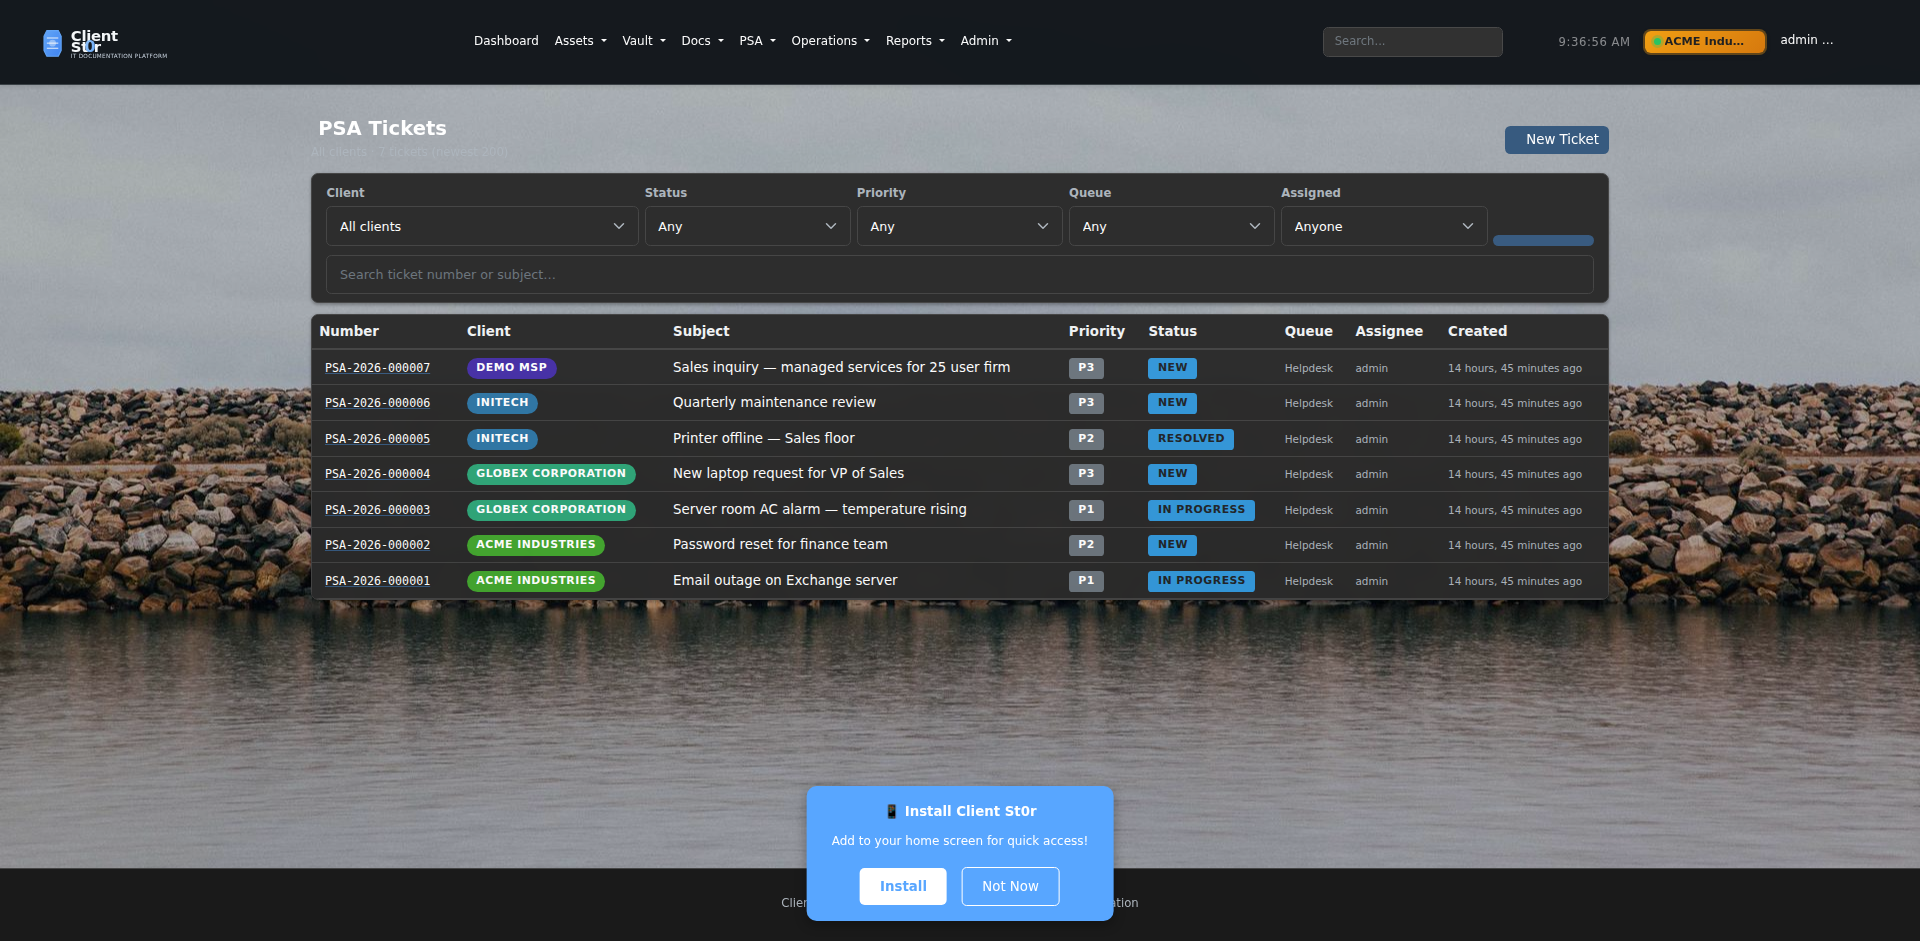Screen dimensions: 1920x941
Task: Expand the Docs menu
Action: pyautogui.click(x=702, y=41)
